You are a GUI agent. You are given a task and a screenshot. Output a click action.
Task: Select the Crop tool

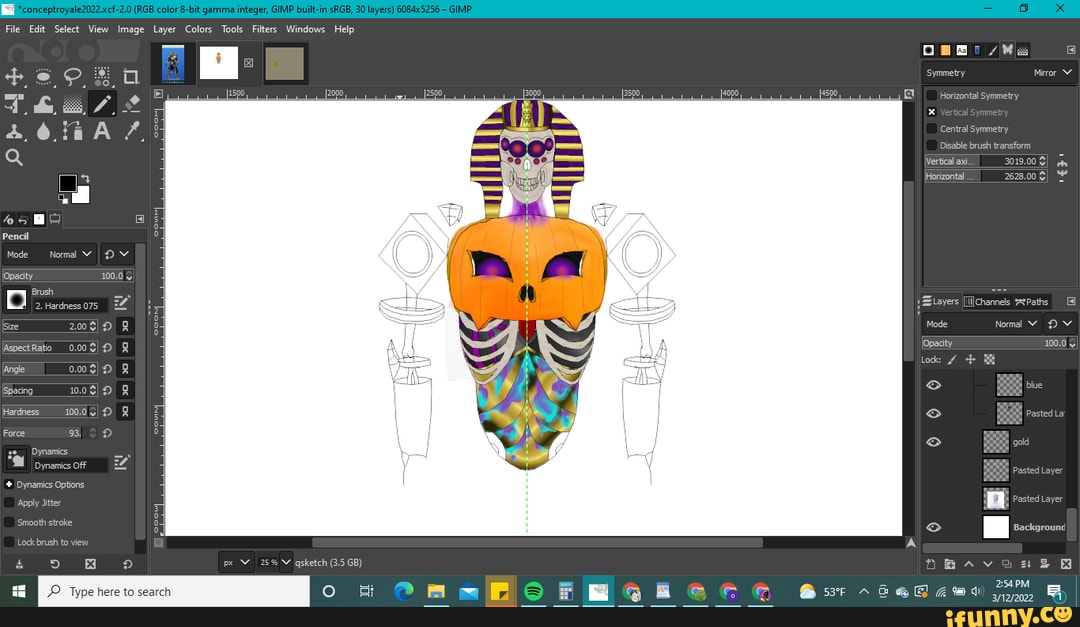pyautogui.click(x=131, y=77)
